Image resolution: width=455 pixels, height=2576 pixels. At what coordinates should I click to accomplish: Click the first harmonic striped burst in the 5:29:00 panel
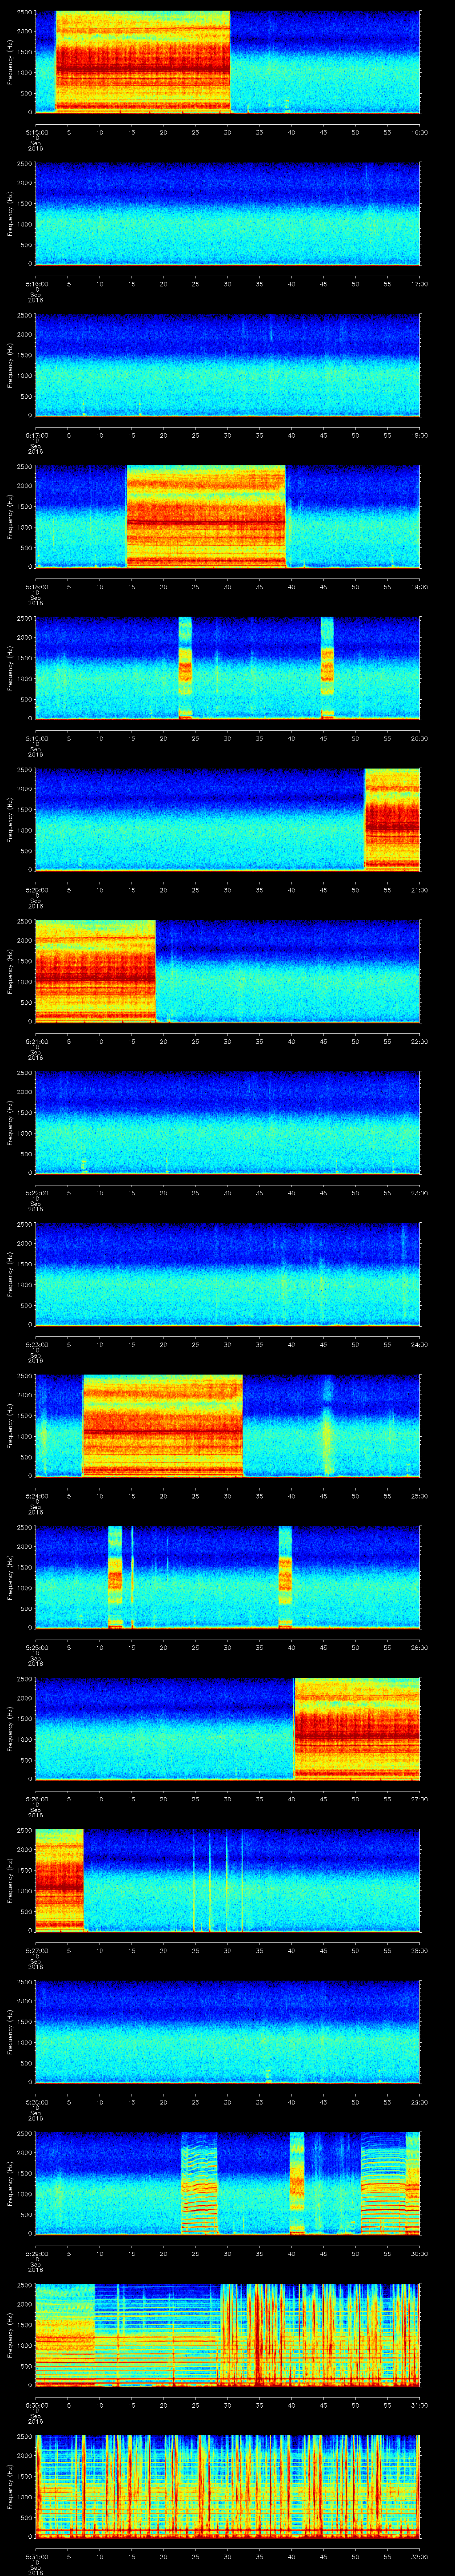(199, 2185)
